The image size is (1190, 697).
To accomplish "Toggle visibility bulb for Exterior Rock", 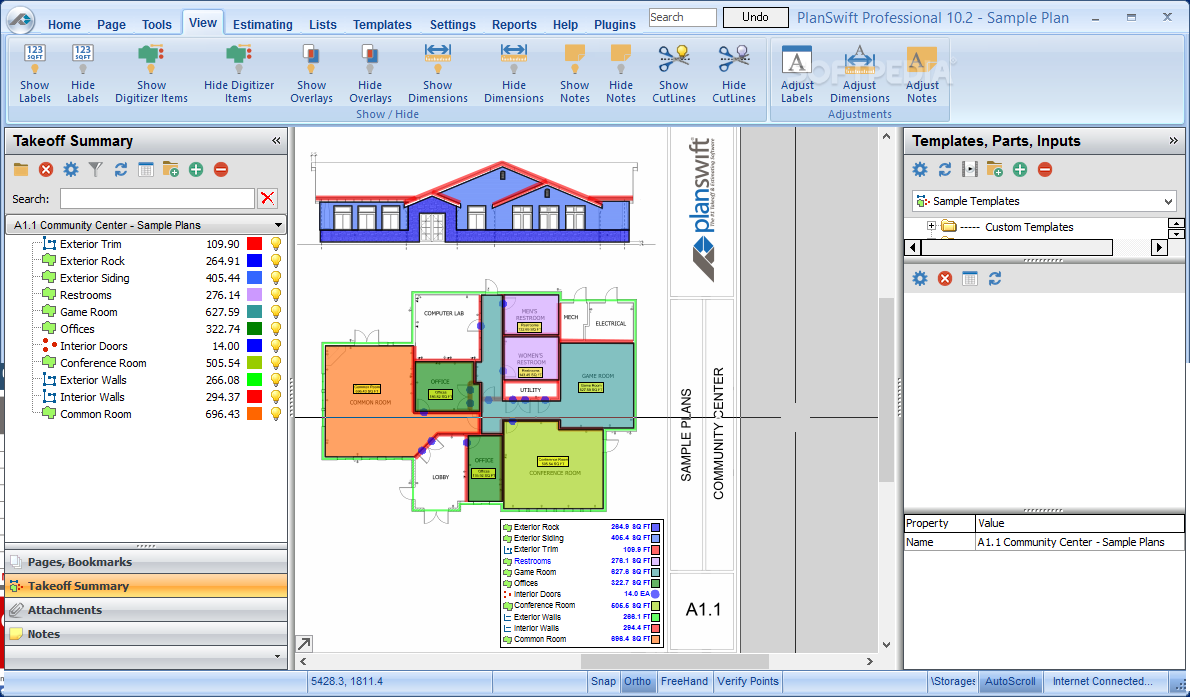I will coord(276,261).
